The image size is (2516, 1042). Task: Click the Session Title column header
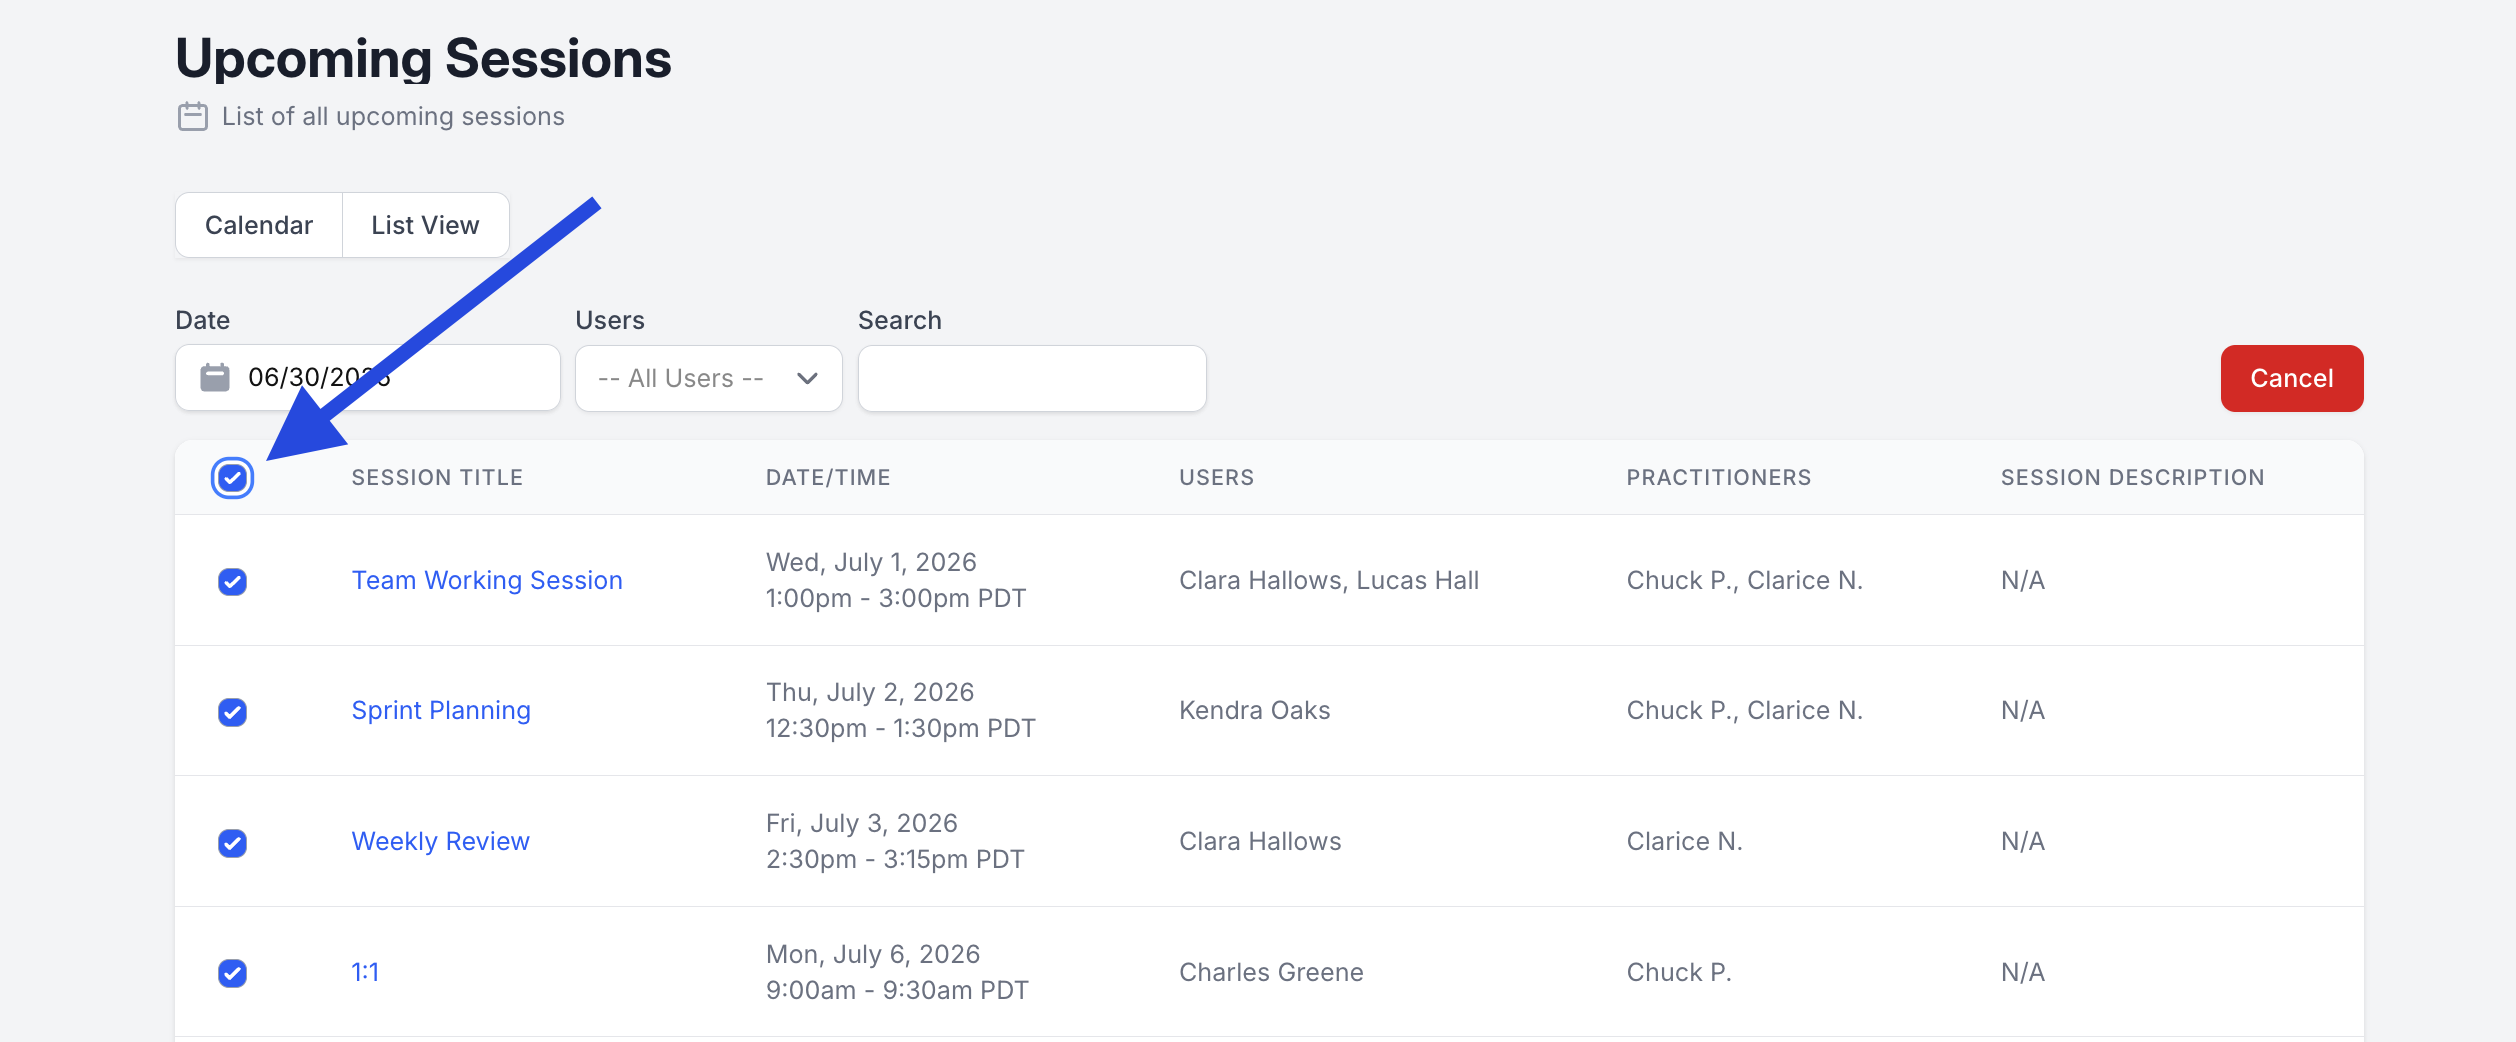[x=437, y=478]
